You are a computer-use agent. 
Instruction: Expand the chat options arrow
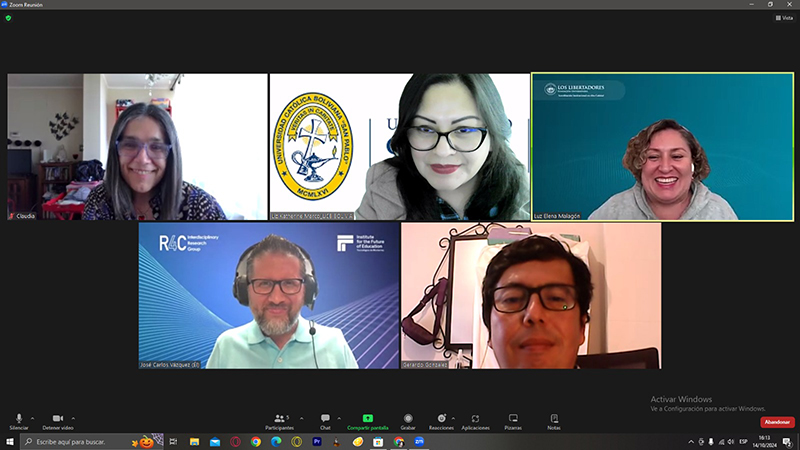coord(339,417)
